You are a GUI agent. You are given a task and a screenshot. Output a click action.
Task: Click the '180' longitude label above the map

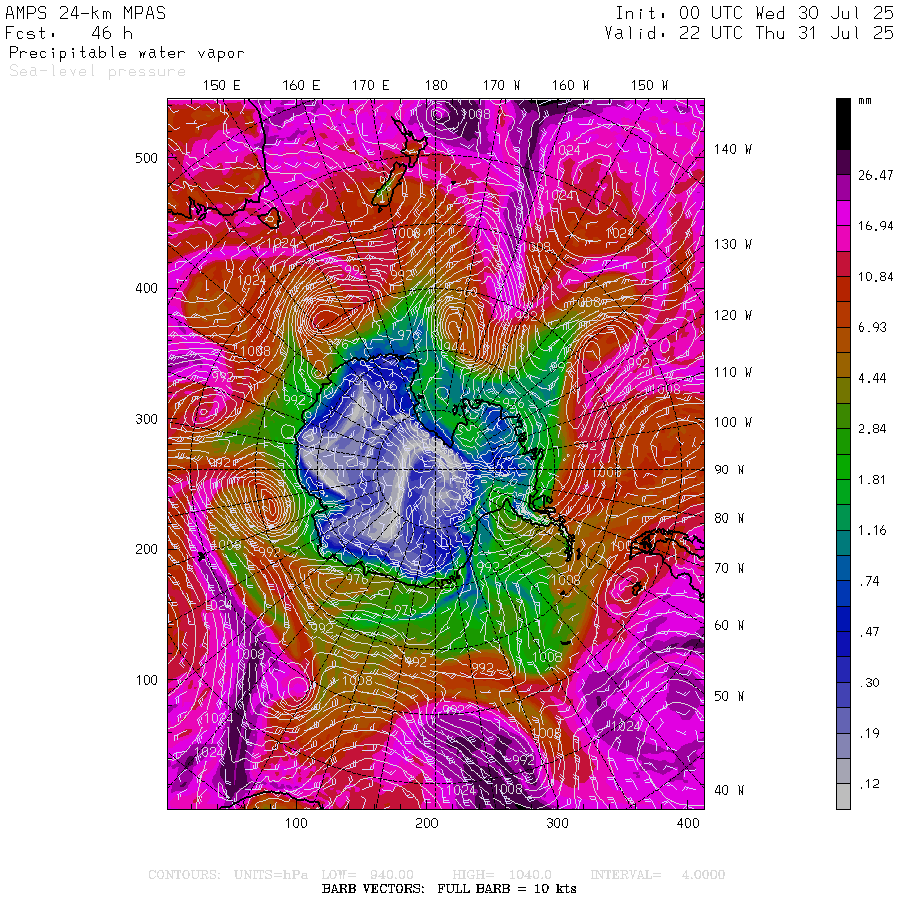tap(436, 86)
